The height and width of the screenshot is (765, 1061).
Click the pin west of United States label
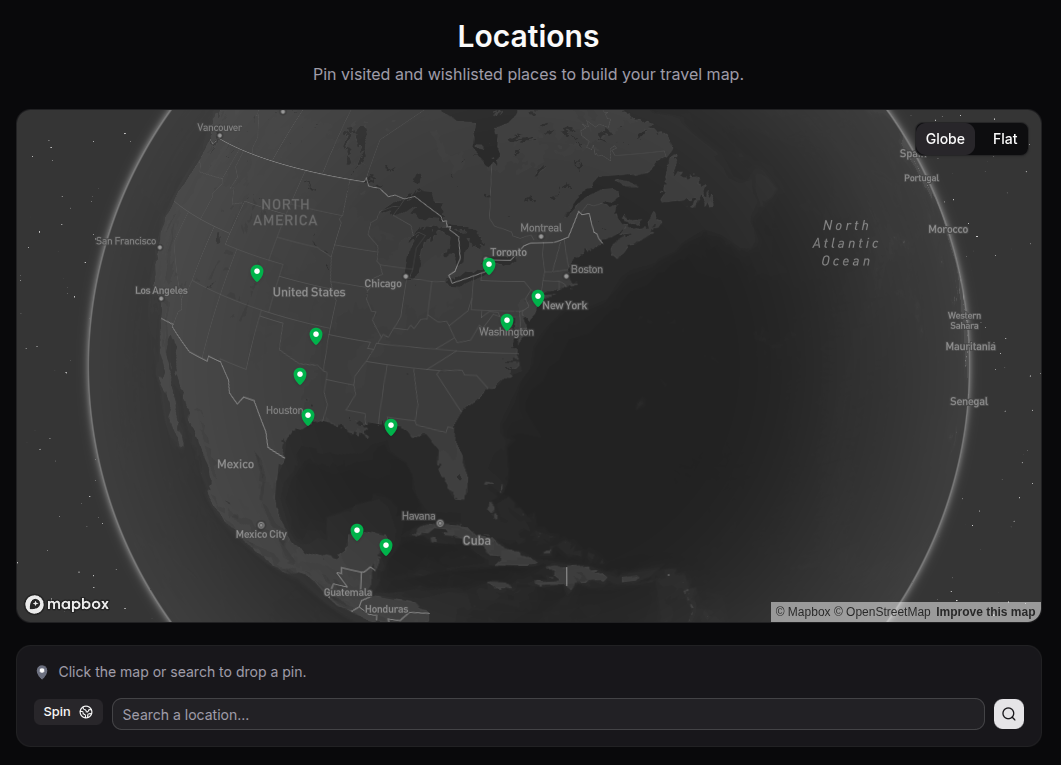click(257, 273)
